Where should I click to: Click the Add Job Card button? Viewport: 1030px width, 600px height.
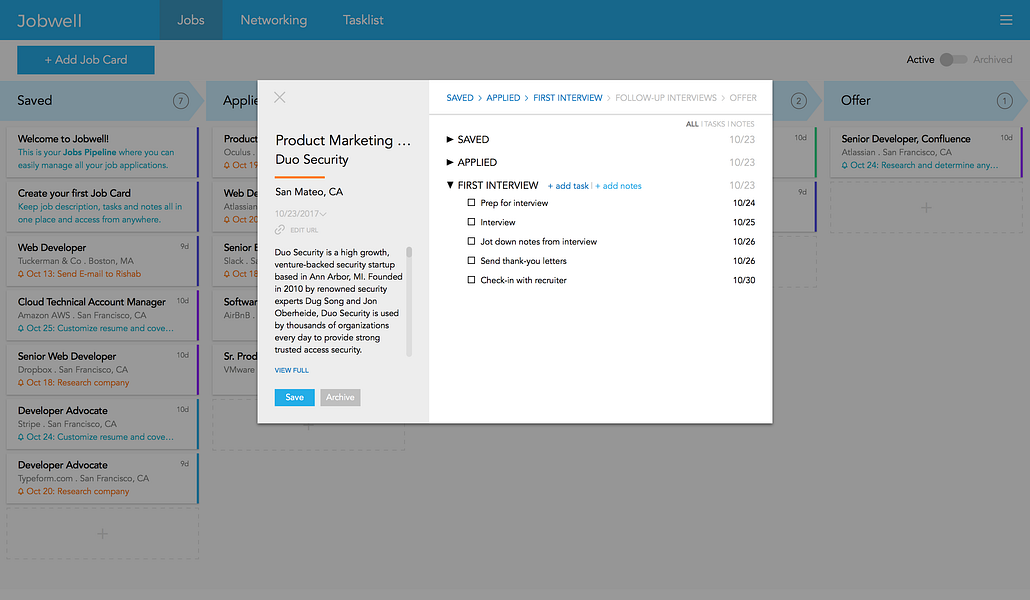pyautogui.click(x=86, y=60)
